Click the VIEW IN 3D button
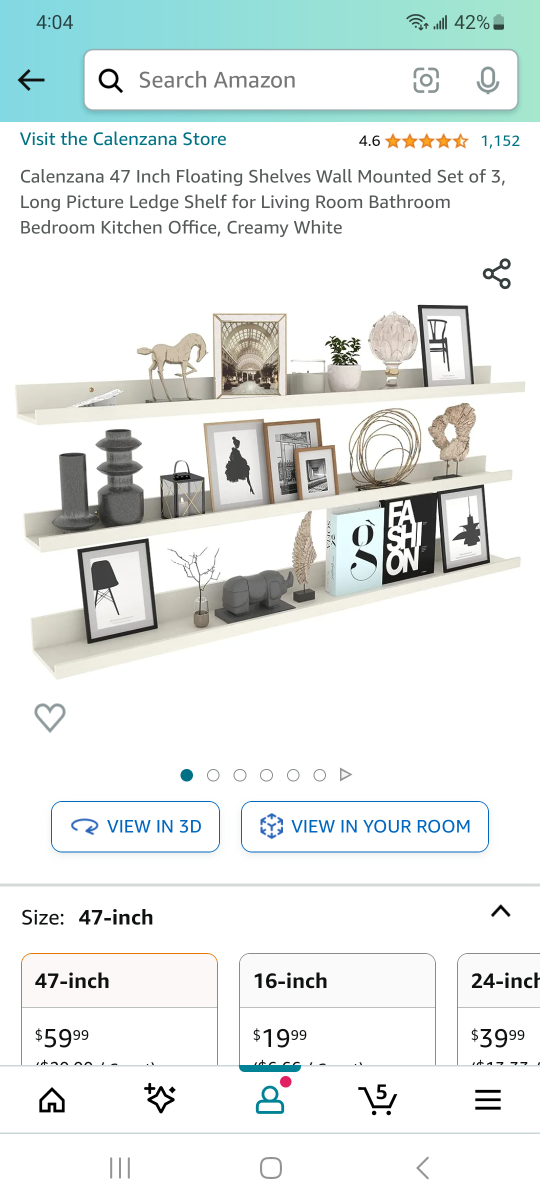Viewport: 540px width, 1200px height. [136, 827]
